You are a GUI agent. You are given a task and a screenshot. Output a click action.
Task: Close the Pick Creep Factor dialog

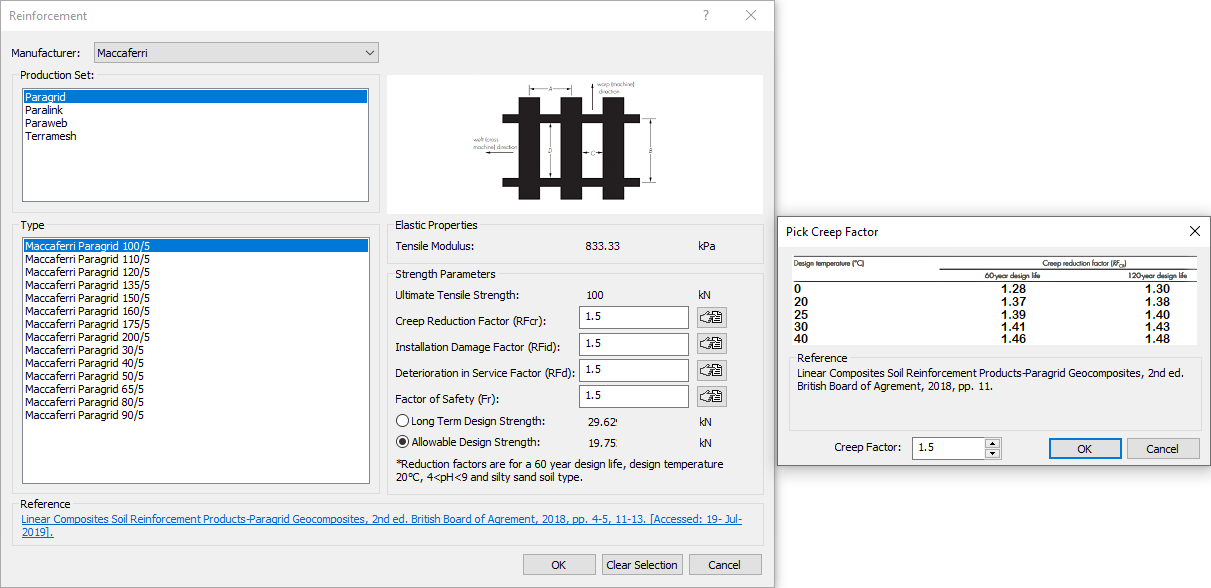point(1194,231)
